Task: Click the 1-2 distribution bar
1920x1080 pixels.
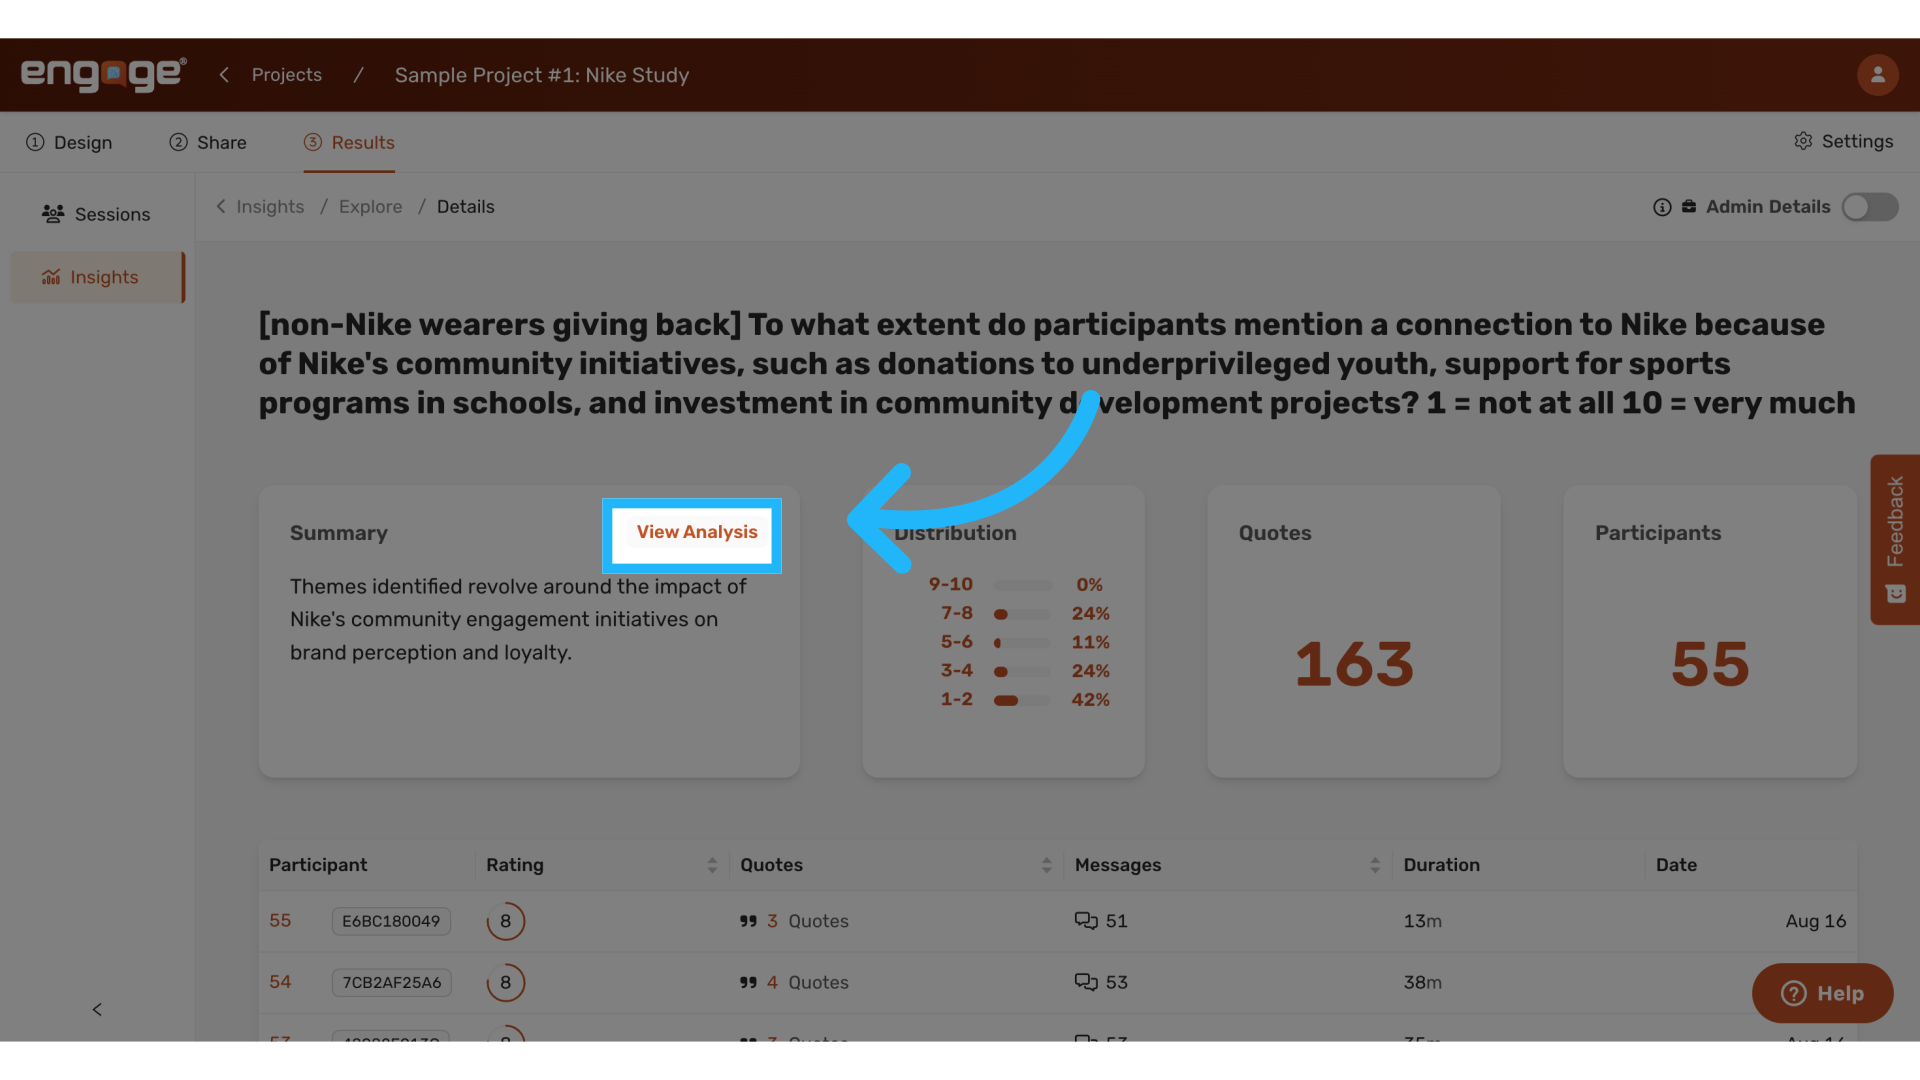Action: tap(1022, 700)
